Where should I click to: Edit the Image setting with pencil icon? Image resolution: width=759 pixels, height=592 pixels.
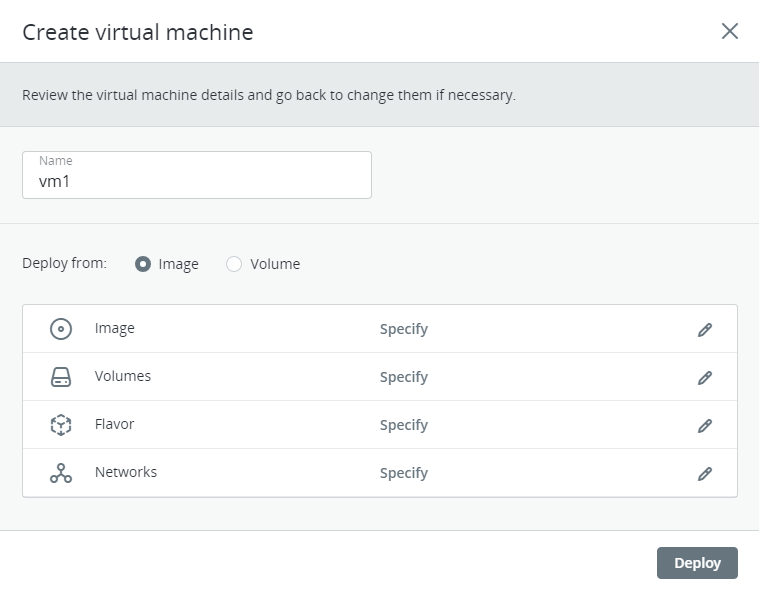tap(704, 329)
